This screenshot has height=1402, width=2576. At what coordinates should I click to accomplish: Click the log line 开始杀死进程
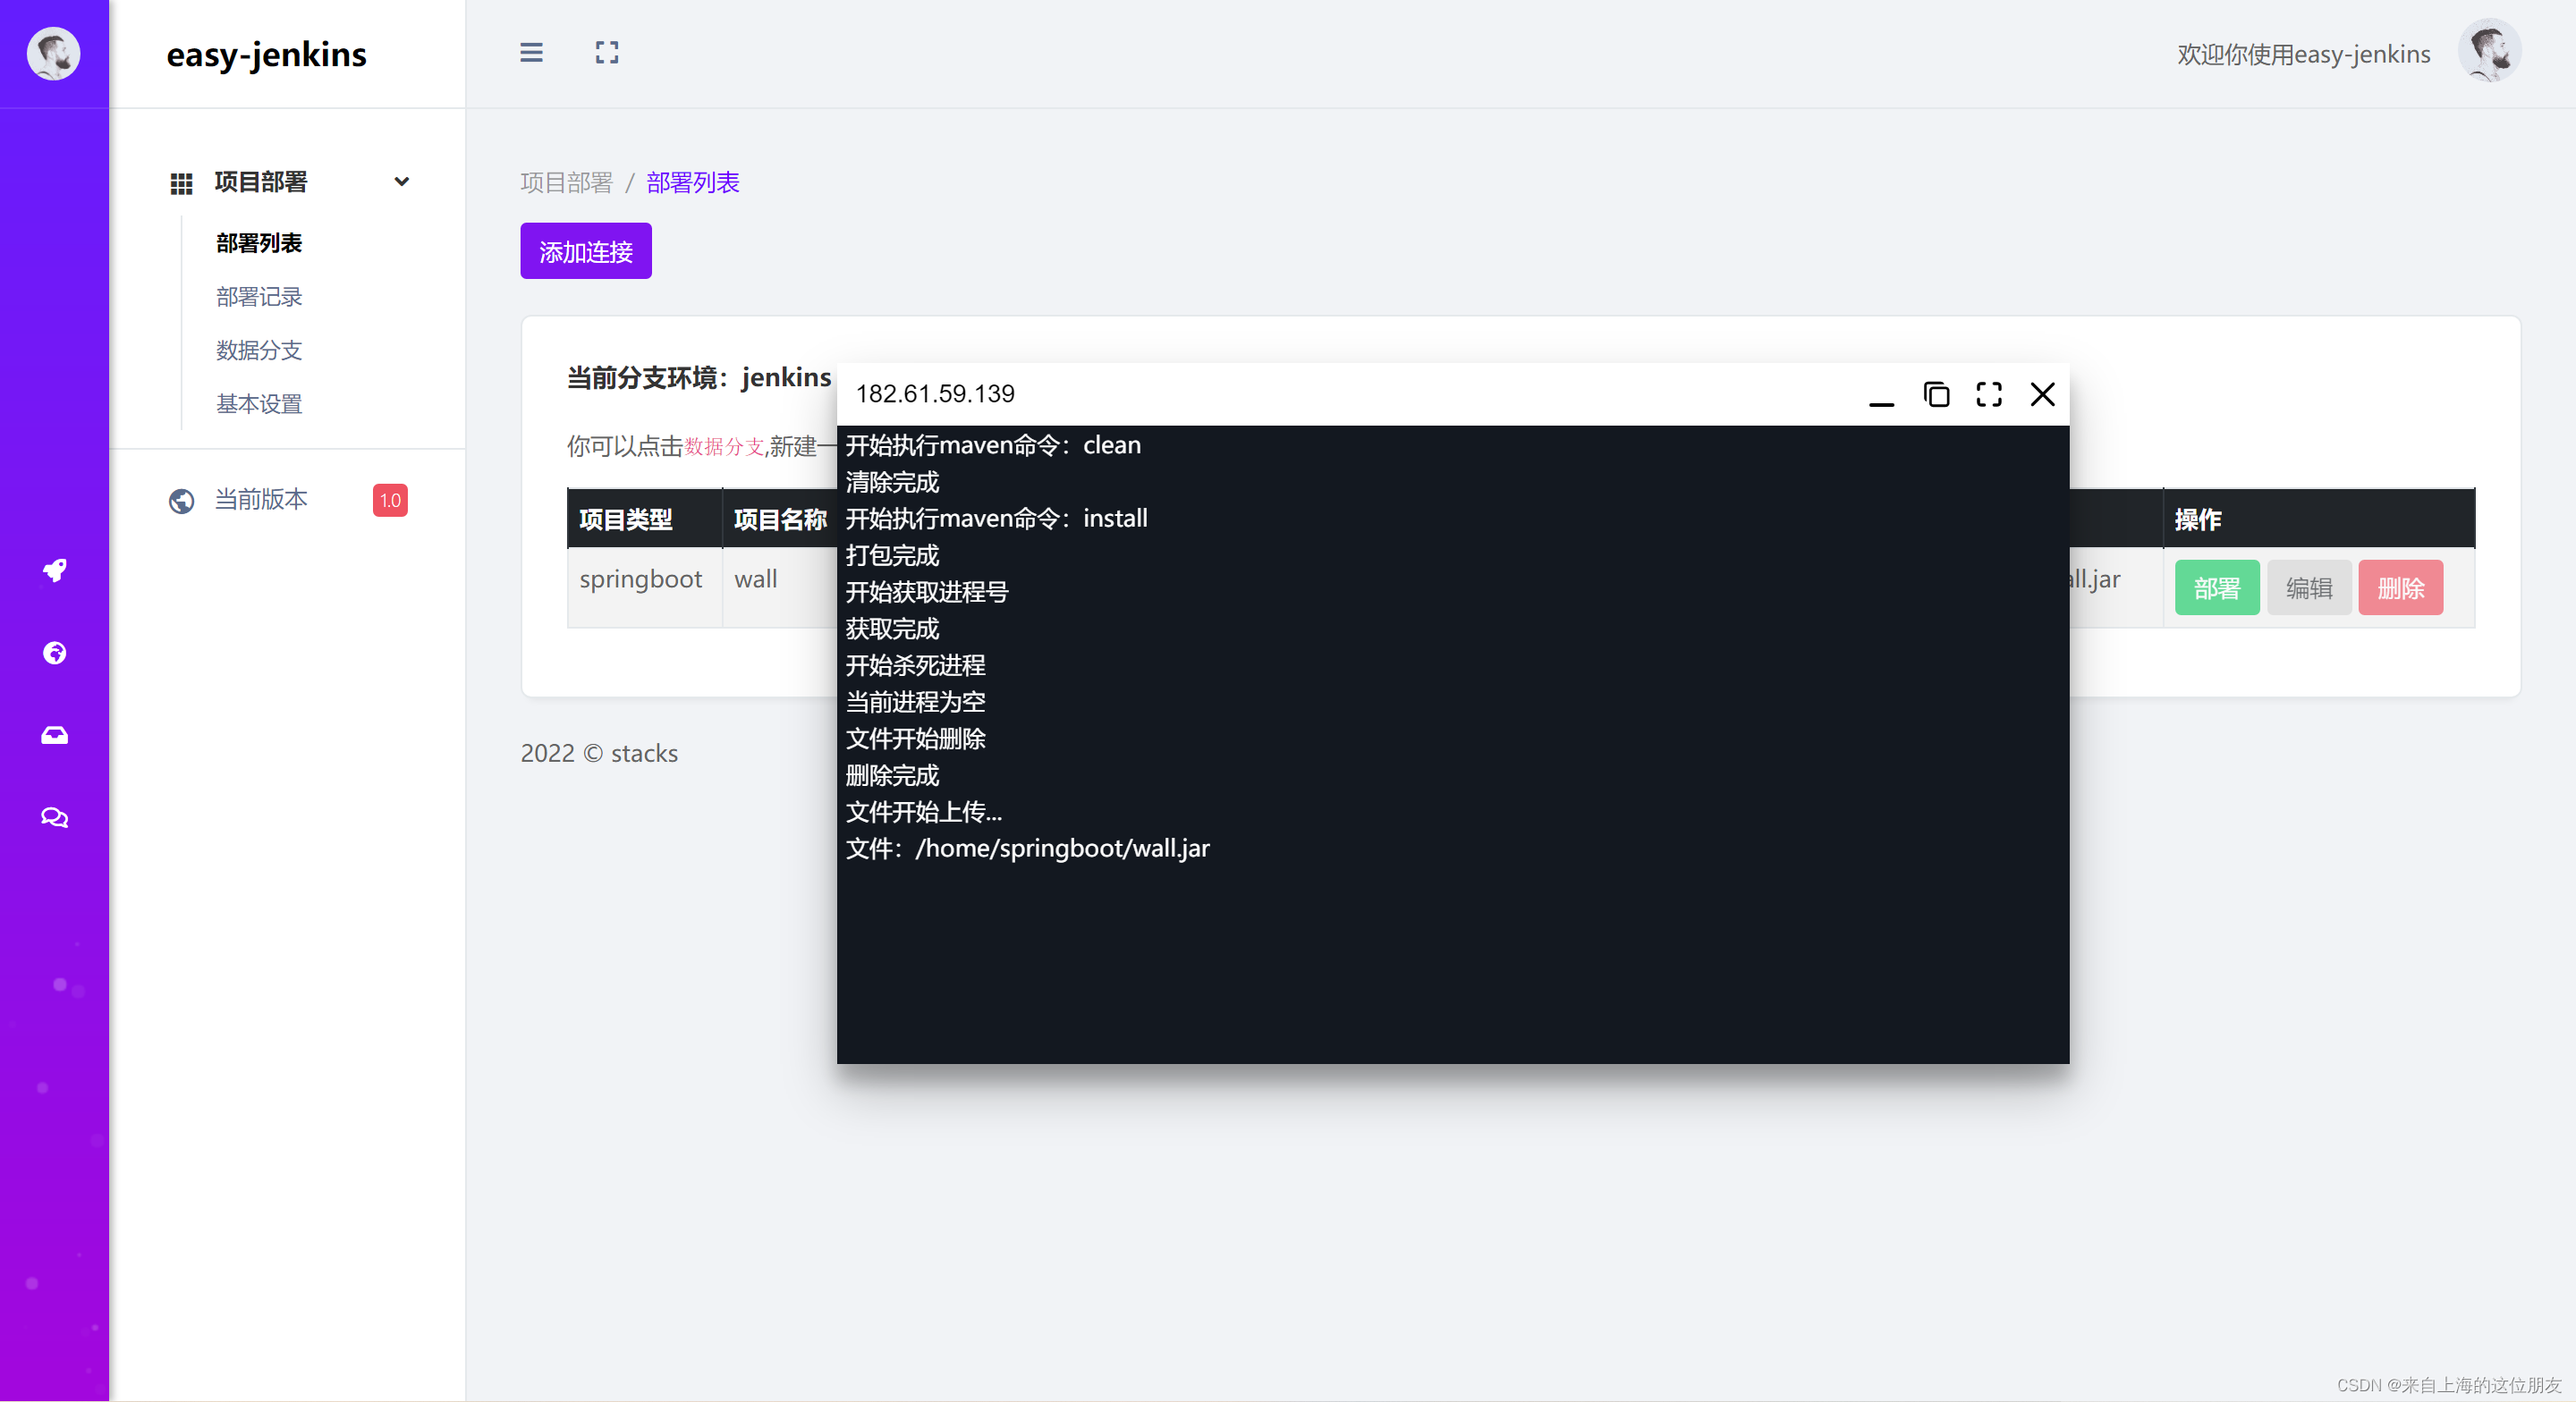pyautogui.click(x=915, y=665)
